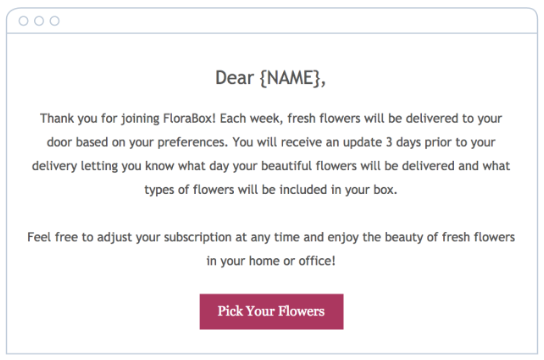Image resolution: width=544 pixels, height=360 pixels.
Task: Click the line starting 'door based on your preferences'
Action: [271, 142]
